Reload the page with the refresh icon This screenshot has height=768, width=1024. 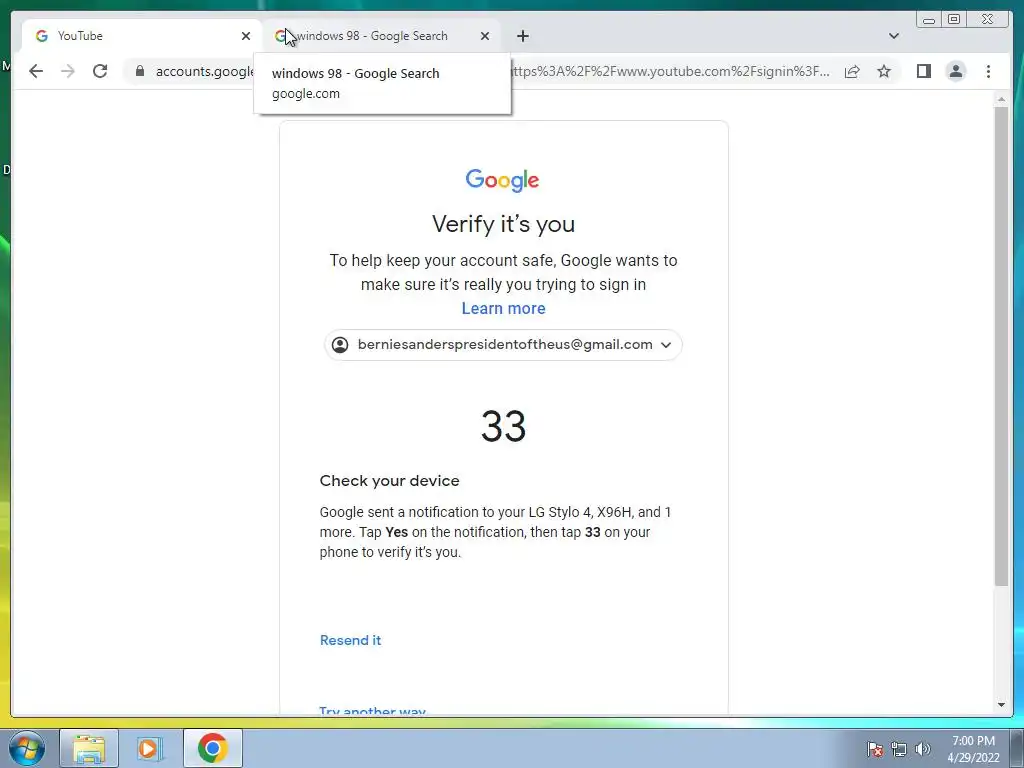tap(100, 71)
